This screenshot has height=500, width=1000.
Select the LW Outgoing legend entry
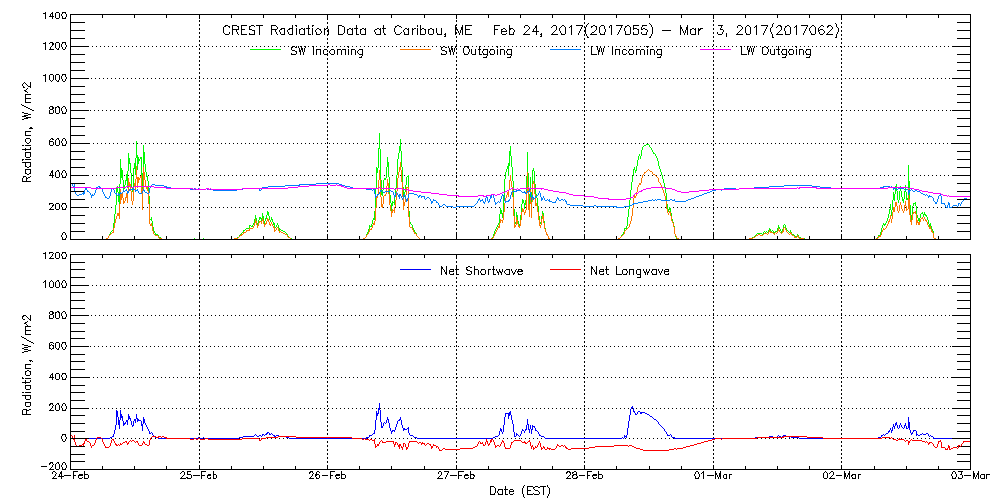click(x=775, y=52)
